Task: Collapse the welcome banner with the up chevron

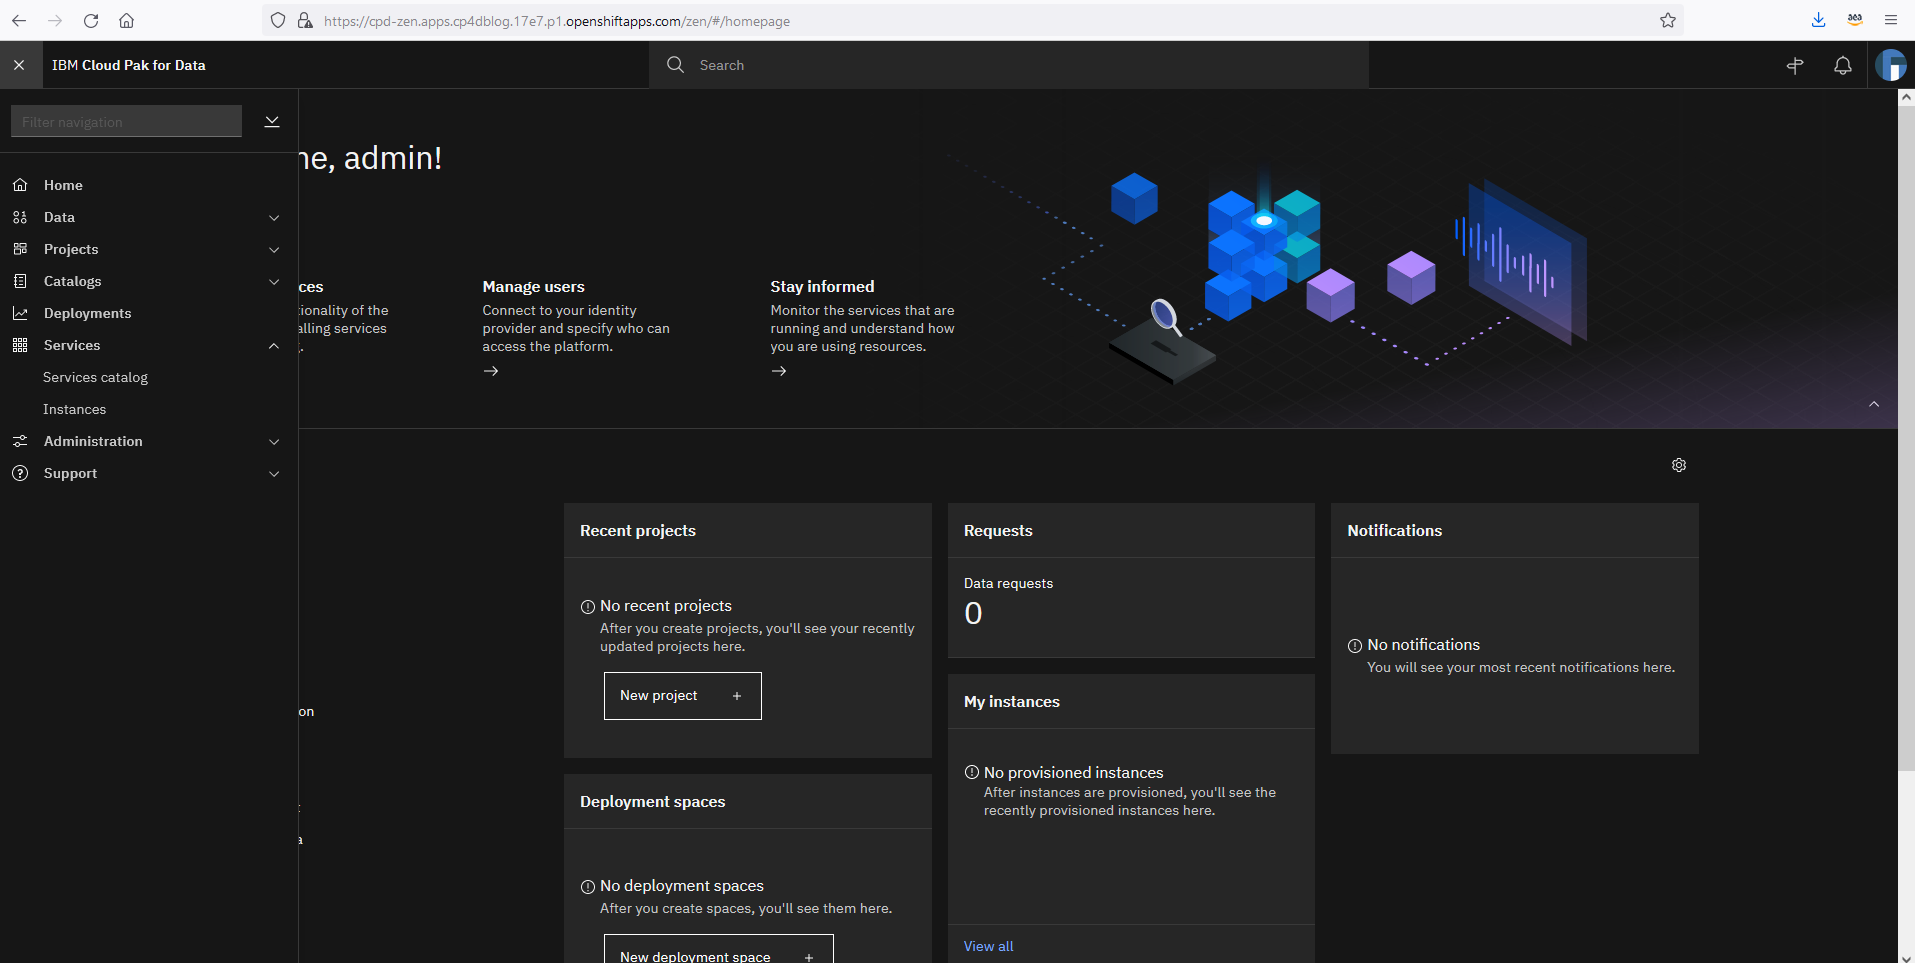Action: (x=1874, y=404)
